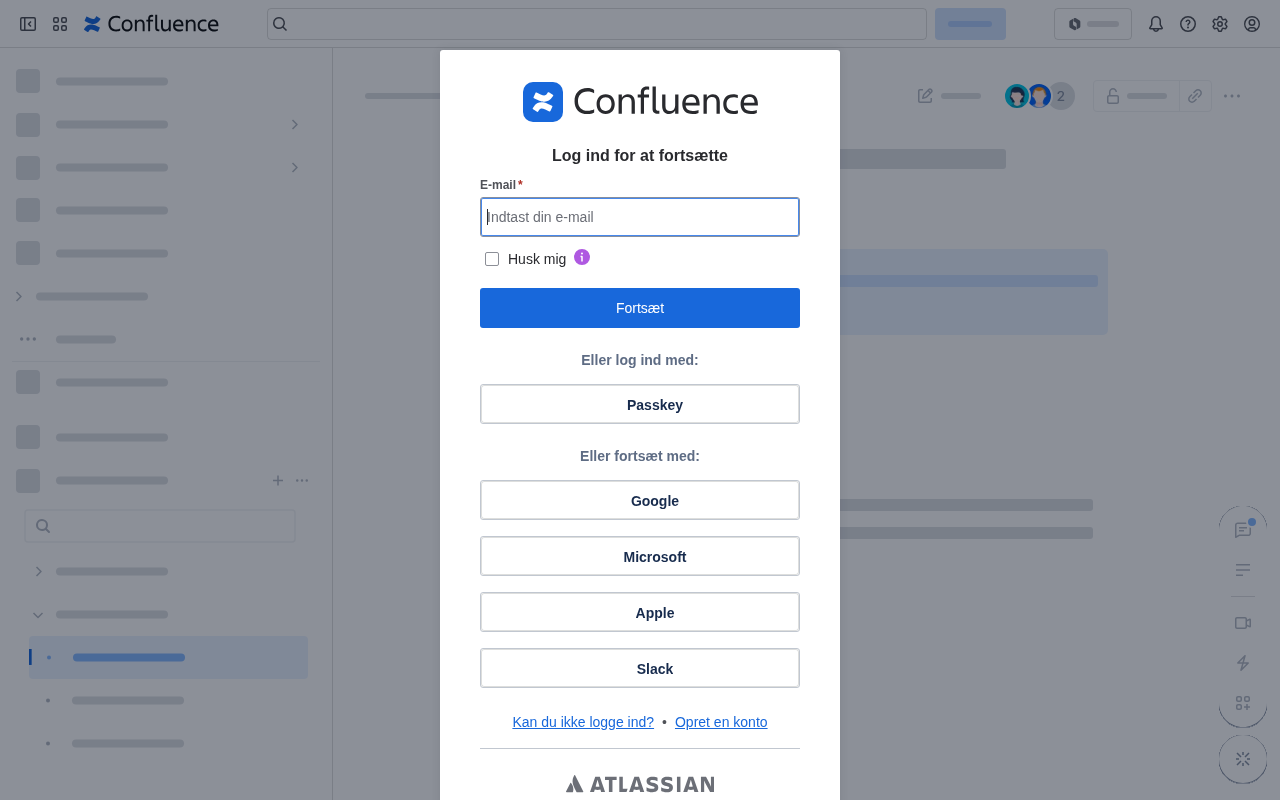1280x800 pixels.
Task: Click the info icon beside Husk mig
Action: coord(582,257)
